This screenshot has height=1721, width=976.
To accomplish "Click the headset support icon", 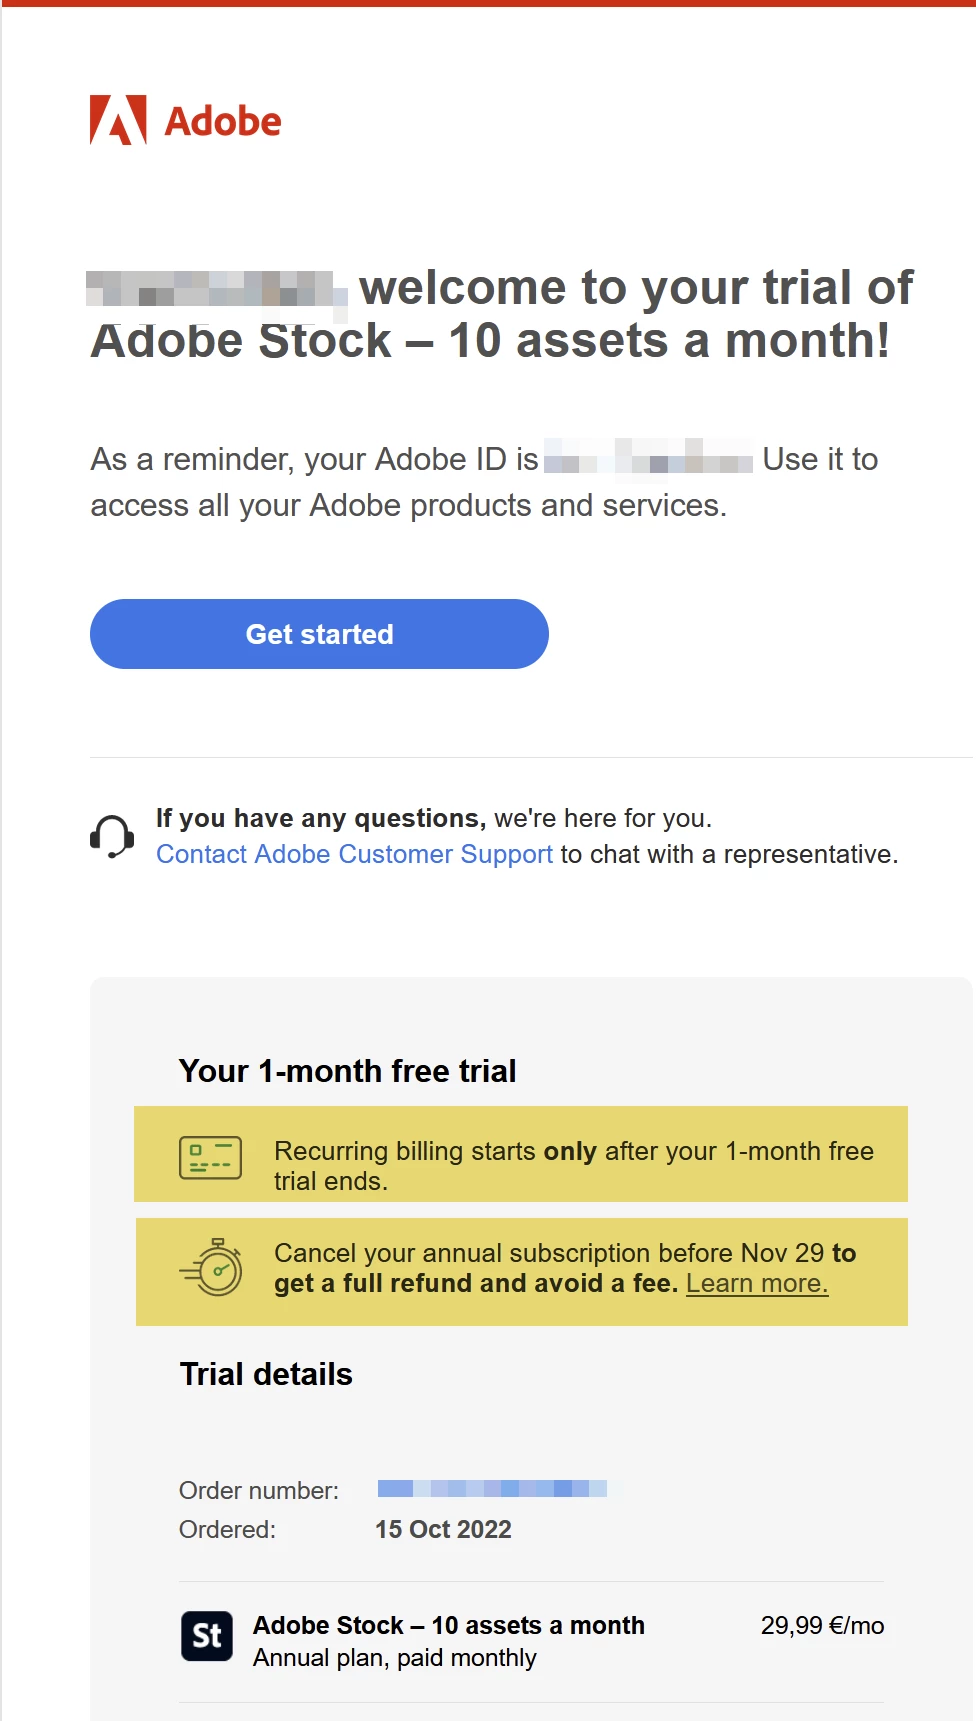I will 112,836.
